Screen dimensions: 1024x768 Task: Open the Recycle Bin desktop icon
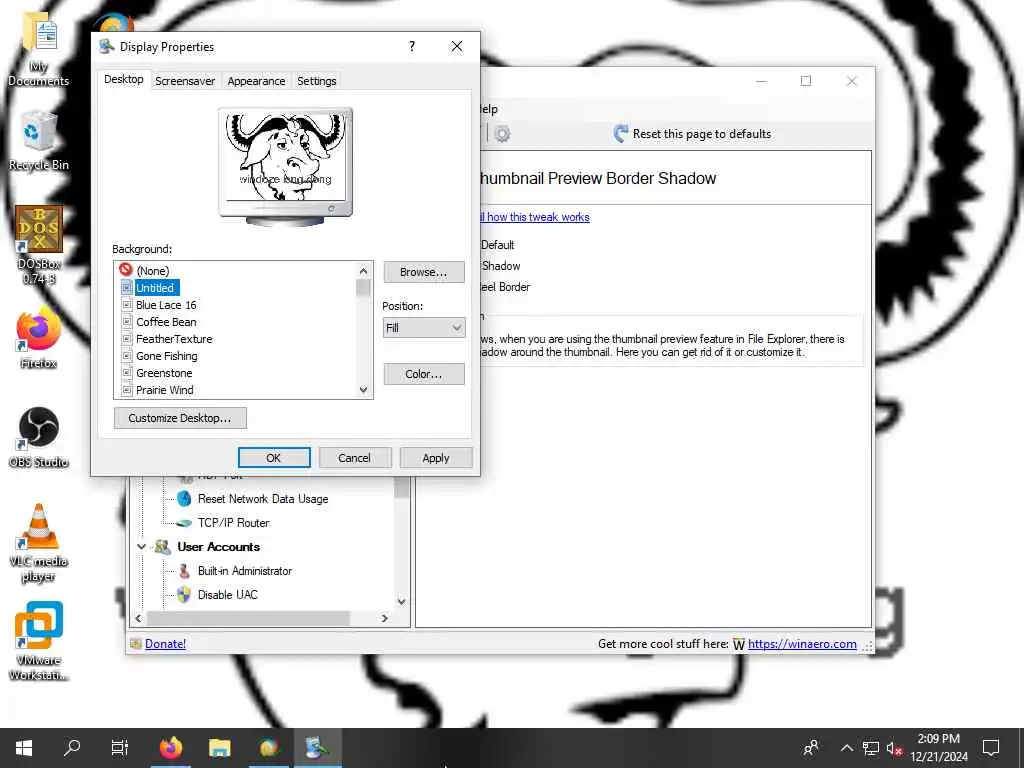(39, 140)
